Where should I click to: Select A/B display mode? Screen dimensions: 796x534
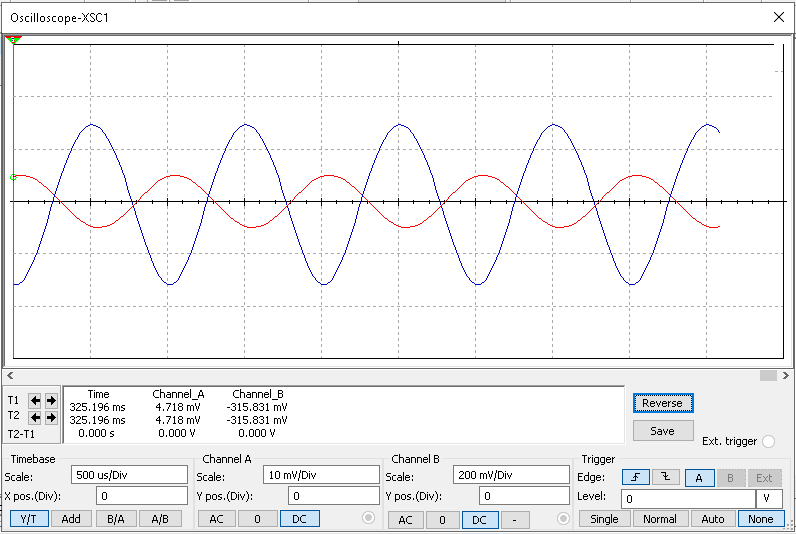(160, 519)
